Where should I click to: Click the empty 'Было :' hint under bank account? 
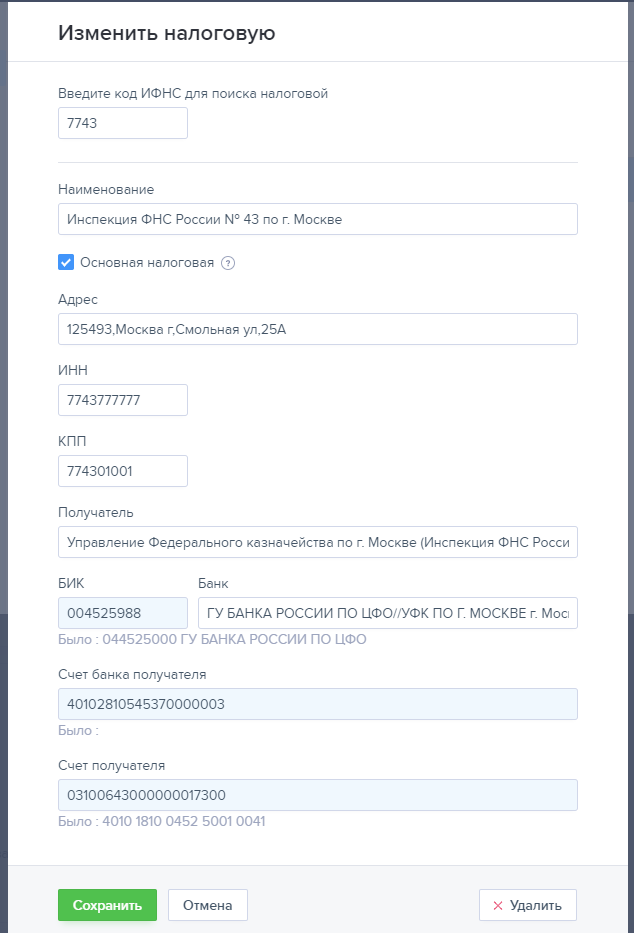coord(79,731)
